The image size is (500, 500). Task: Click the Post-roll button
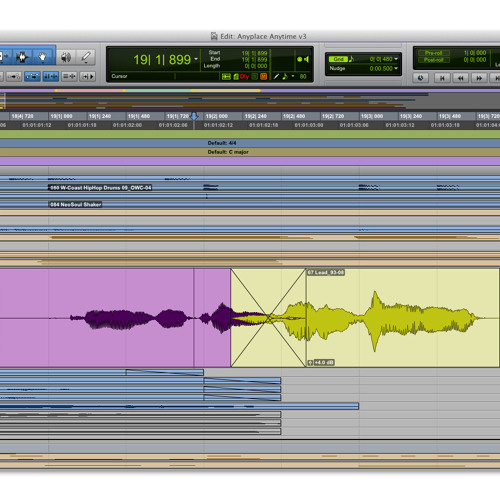434,60
